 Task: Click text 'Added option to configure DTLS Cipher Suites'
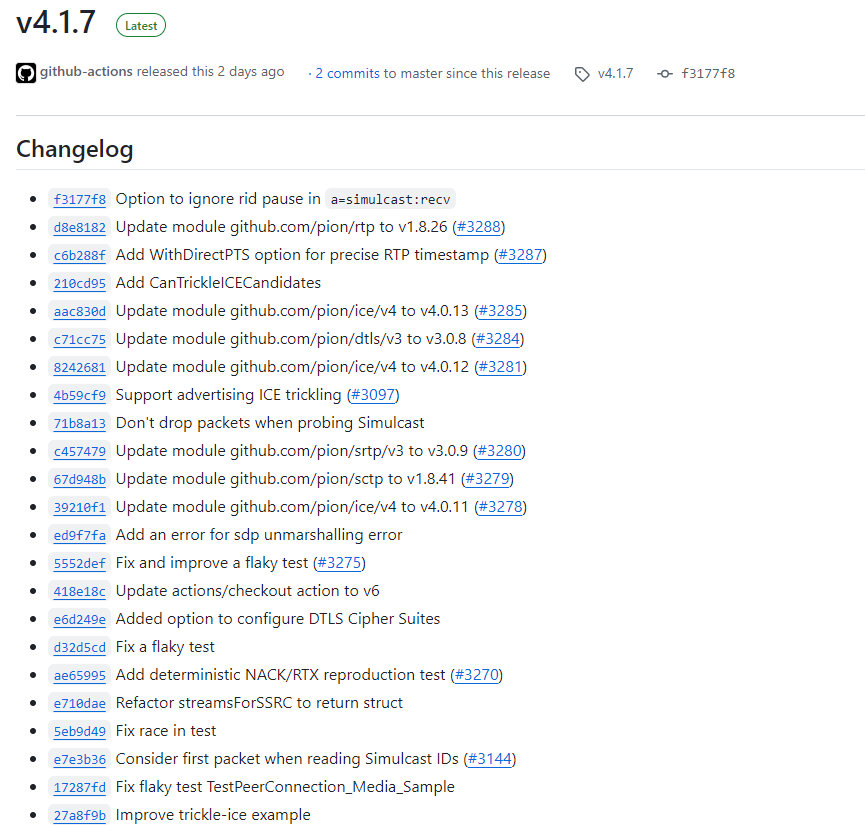[x=278, y=619]
